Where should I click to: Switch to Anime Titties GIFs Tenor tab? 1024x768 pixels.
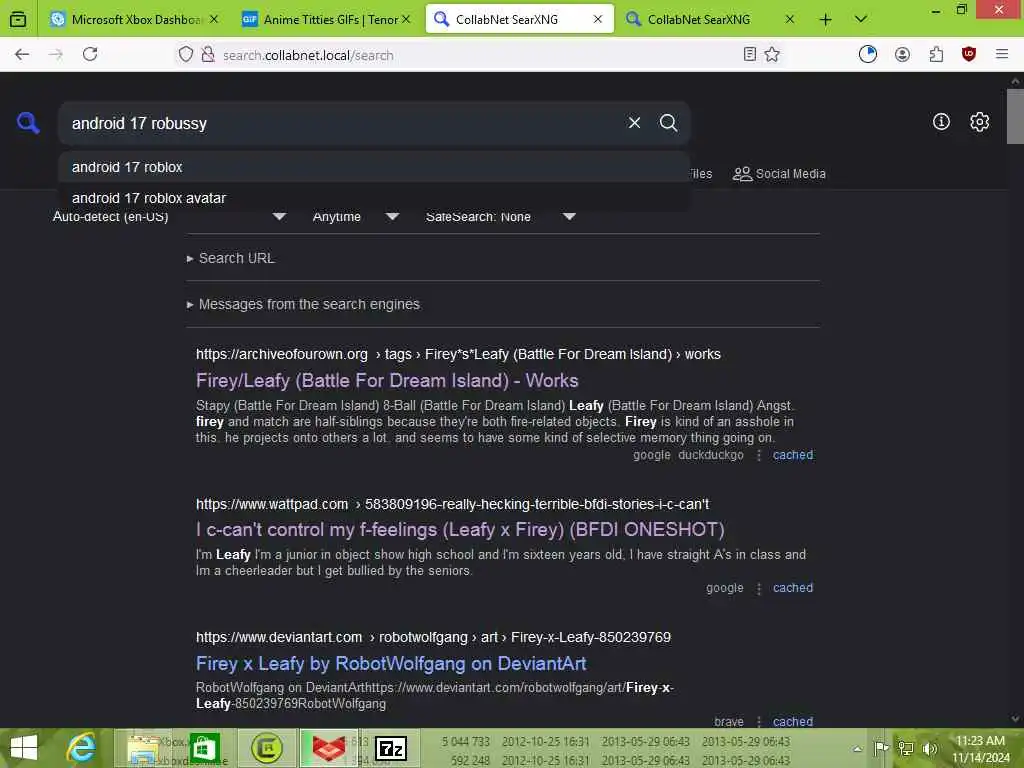tap(329, 20)
